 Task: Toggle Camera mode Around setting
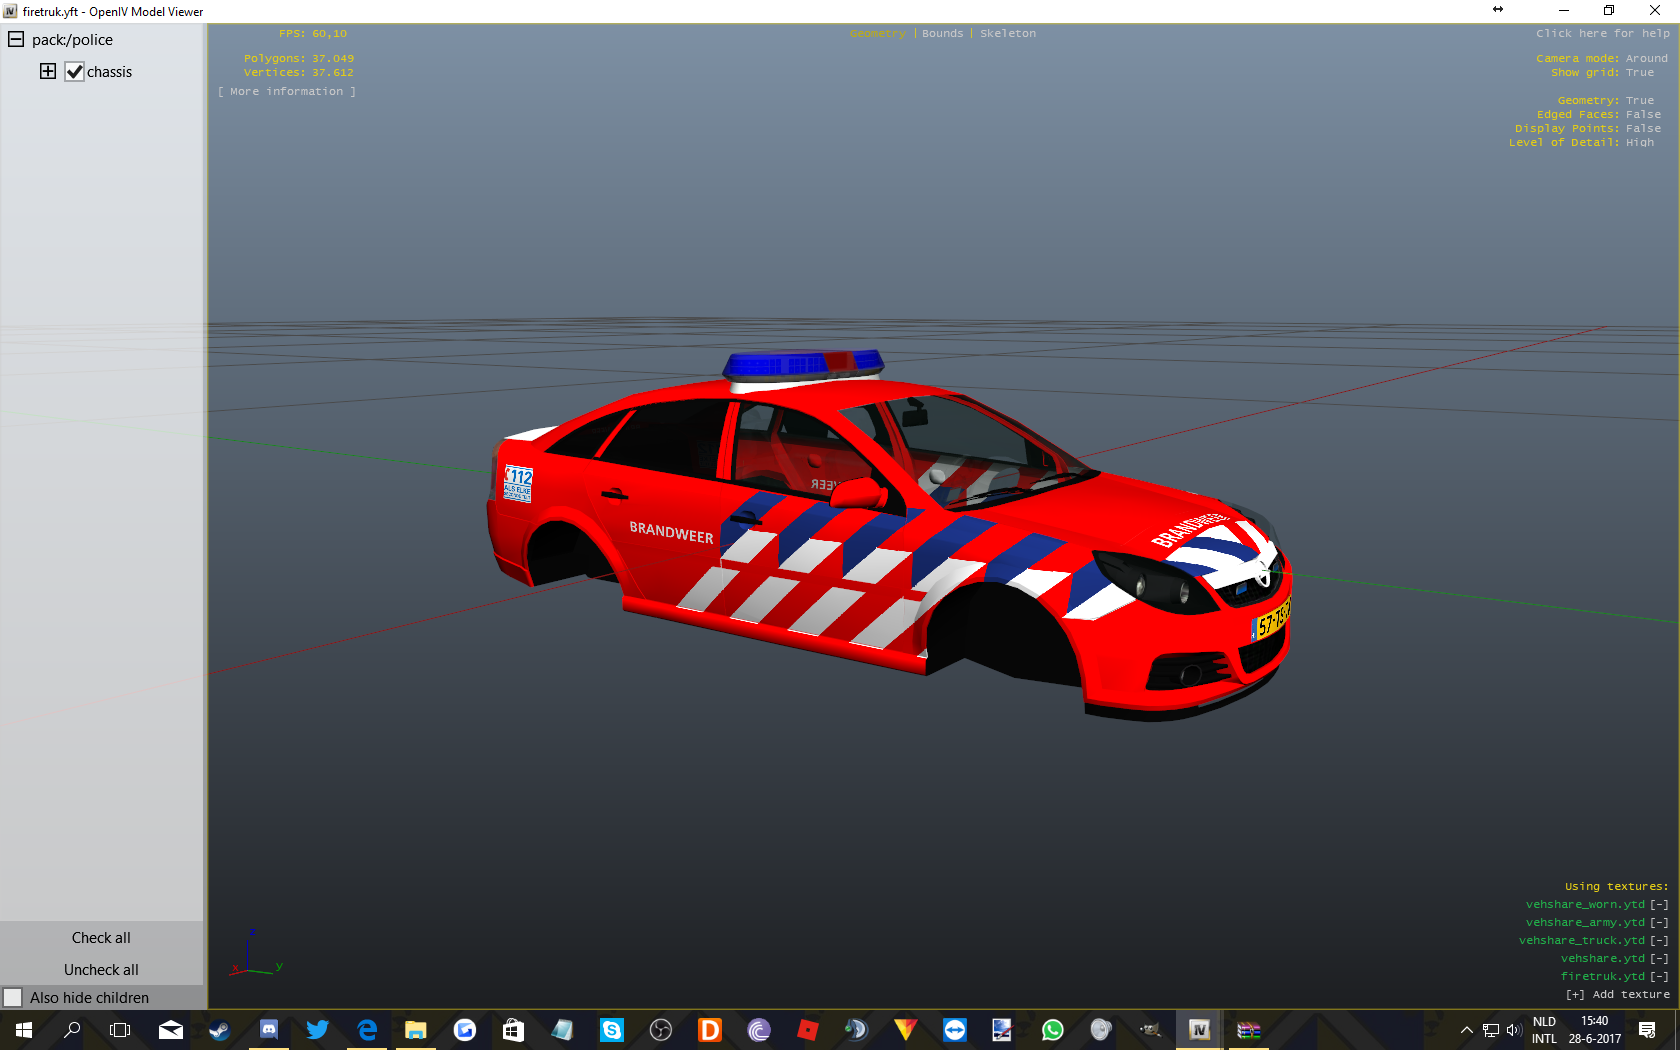click(x=1602, y=59)
